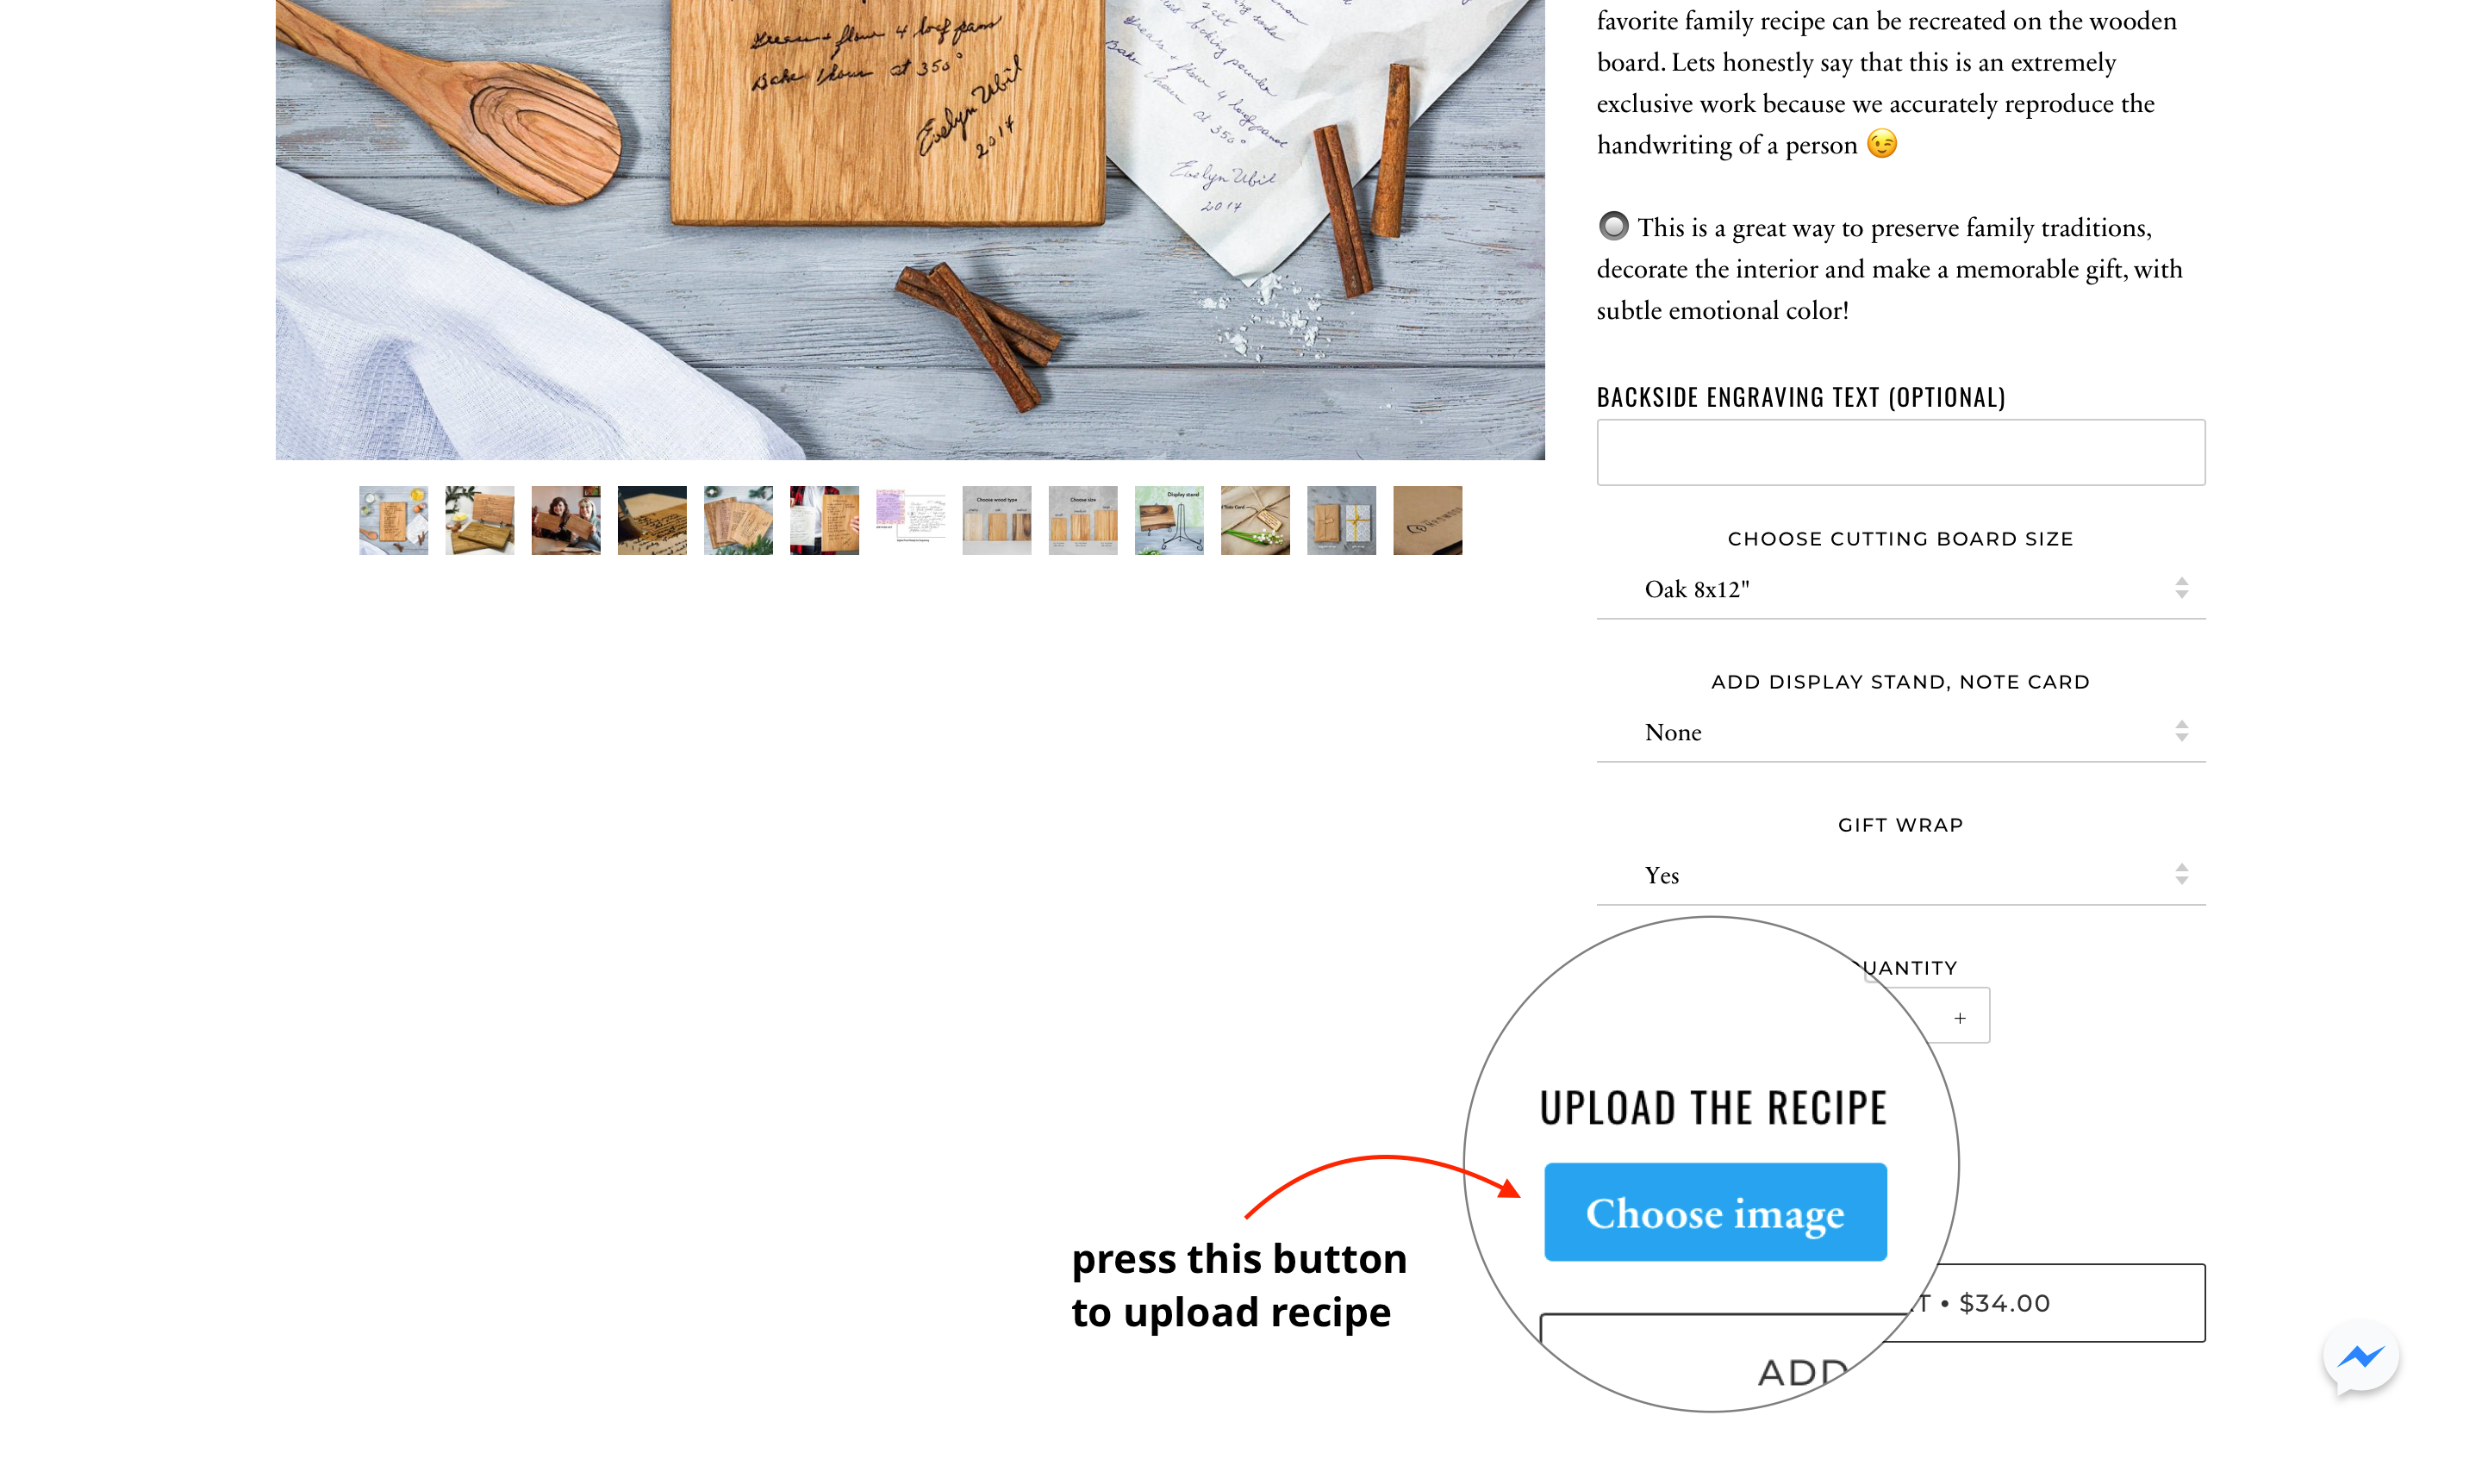Click the gift wrap product thumbnail
Image resolution: width=2482 pixels, height=1484 pixels.
click(1341, 520)
